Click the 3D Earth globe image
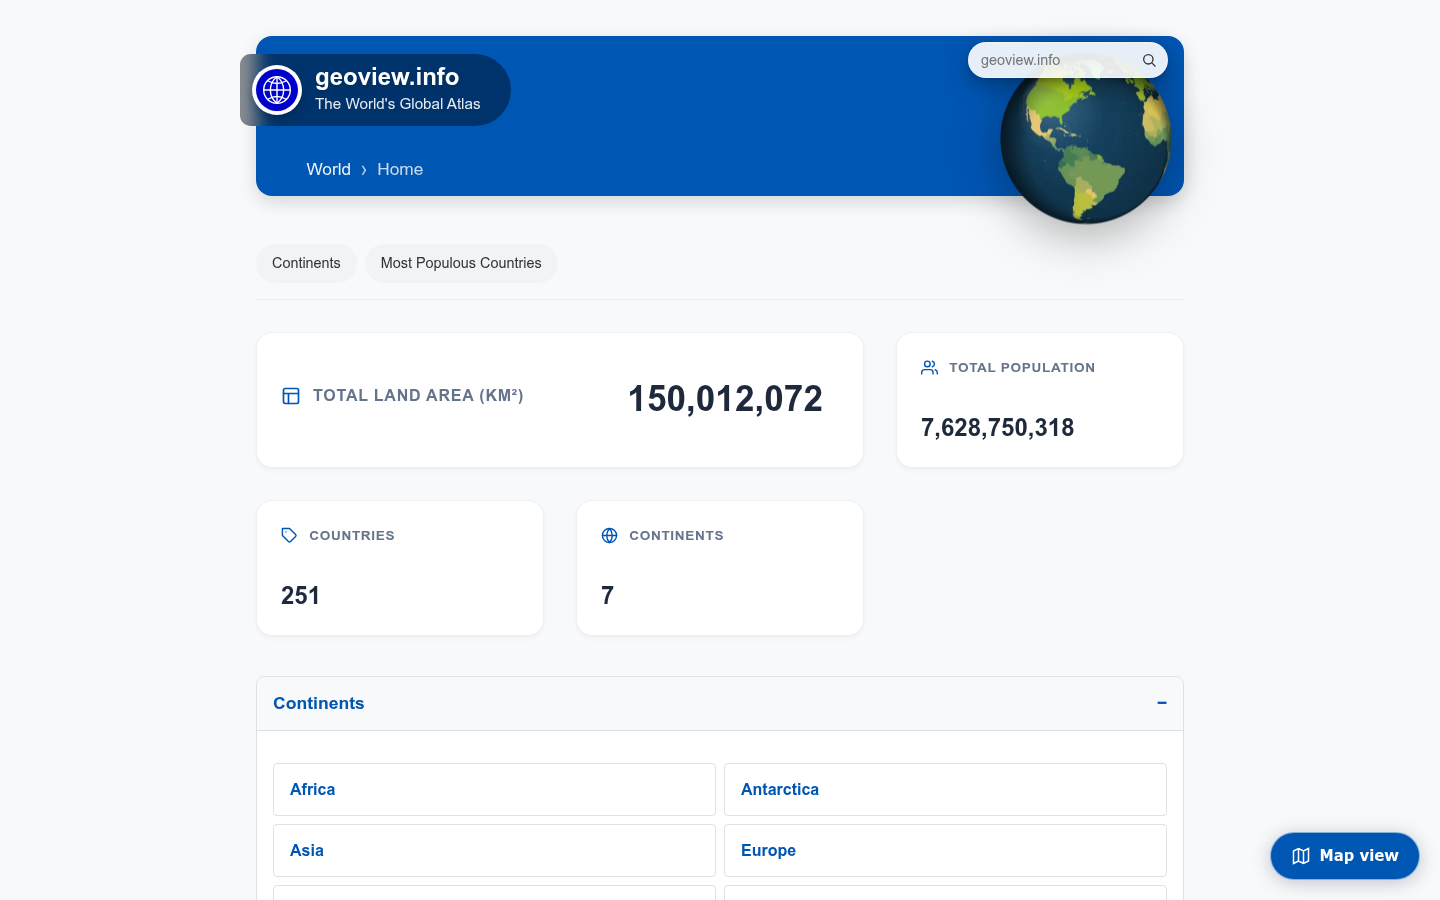This screenshot has width=1440, height=900. click(x=1086, y=140)
